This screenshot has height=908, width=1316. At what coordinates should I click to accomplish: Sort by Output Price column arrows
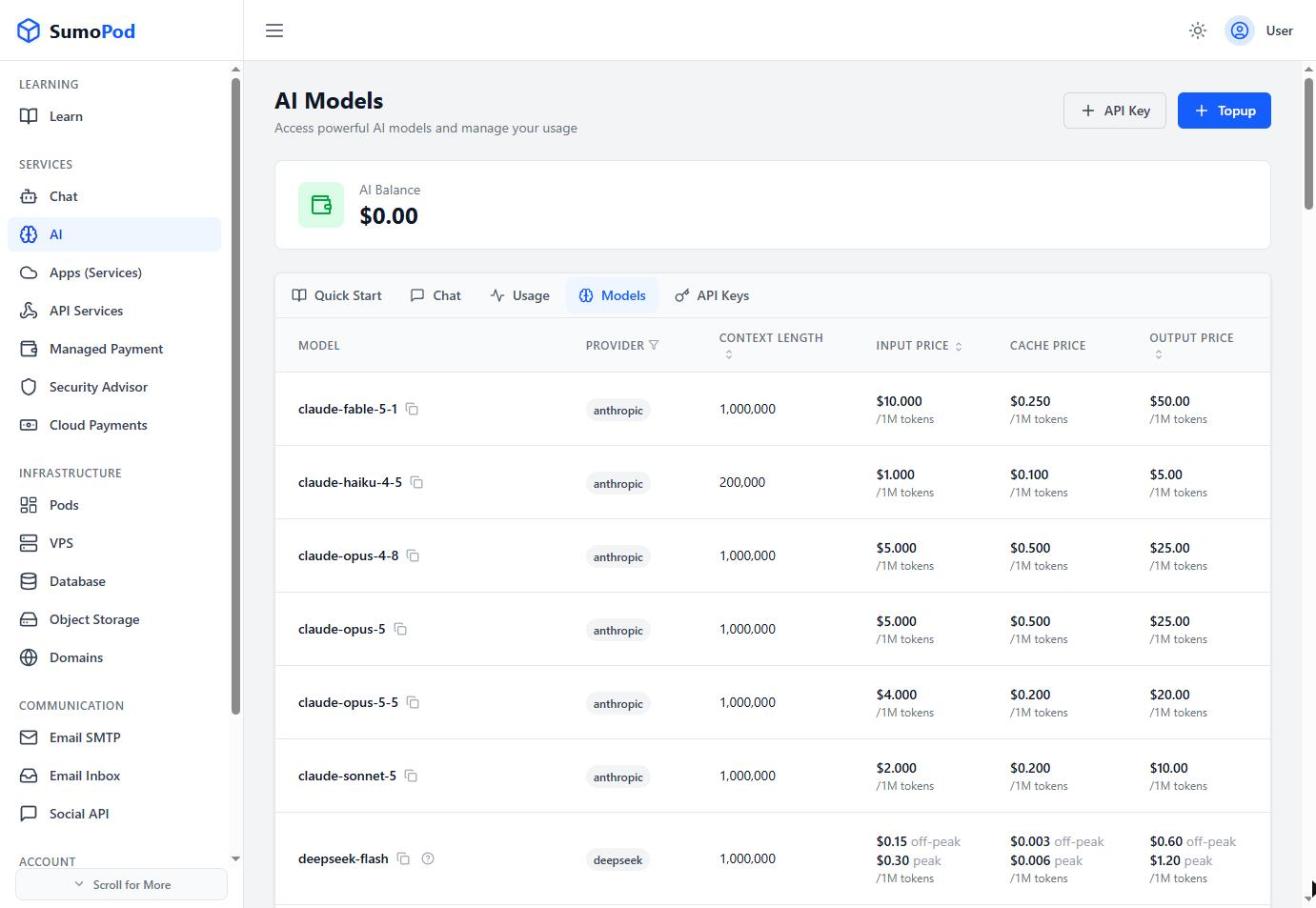(x=1158, y=355)
